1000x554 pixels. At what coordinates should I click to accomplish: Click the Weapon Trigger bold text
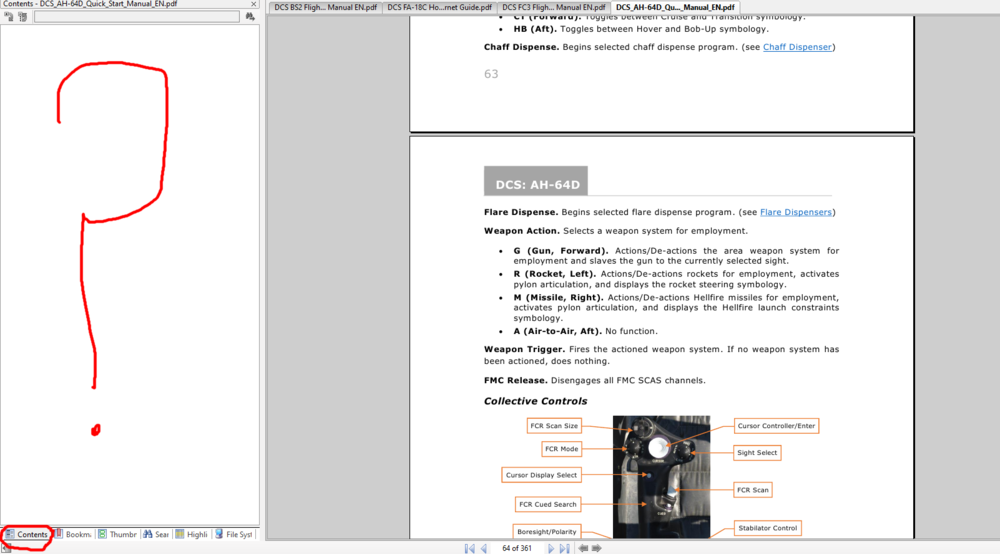coord(524,349)
